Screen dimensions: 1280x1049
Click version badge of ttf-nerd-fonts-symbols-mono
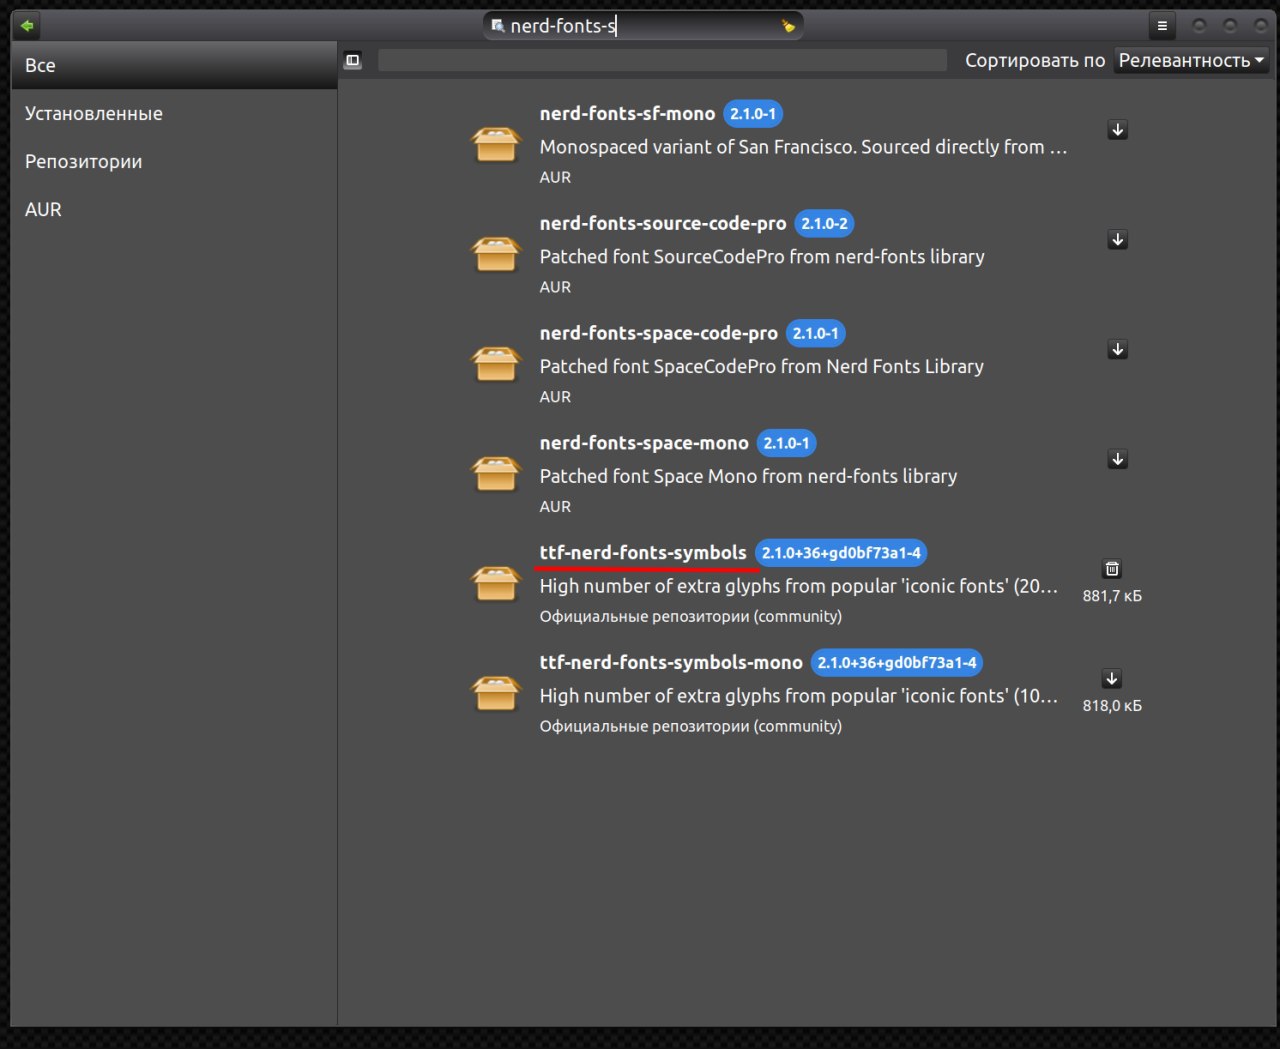click(x=897, y=663)
